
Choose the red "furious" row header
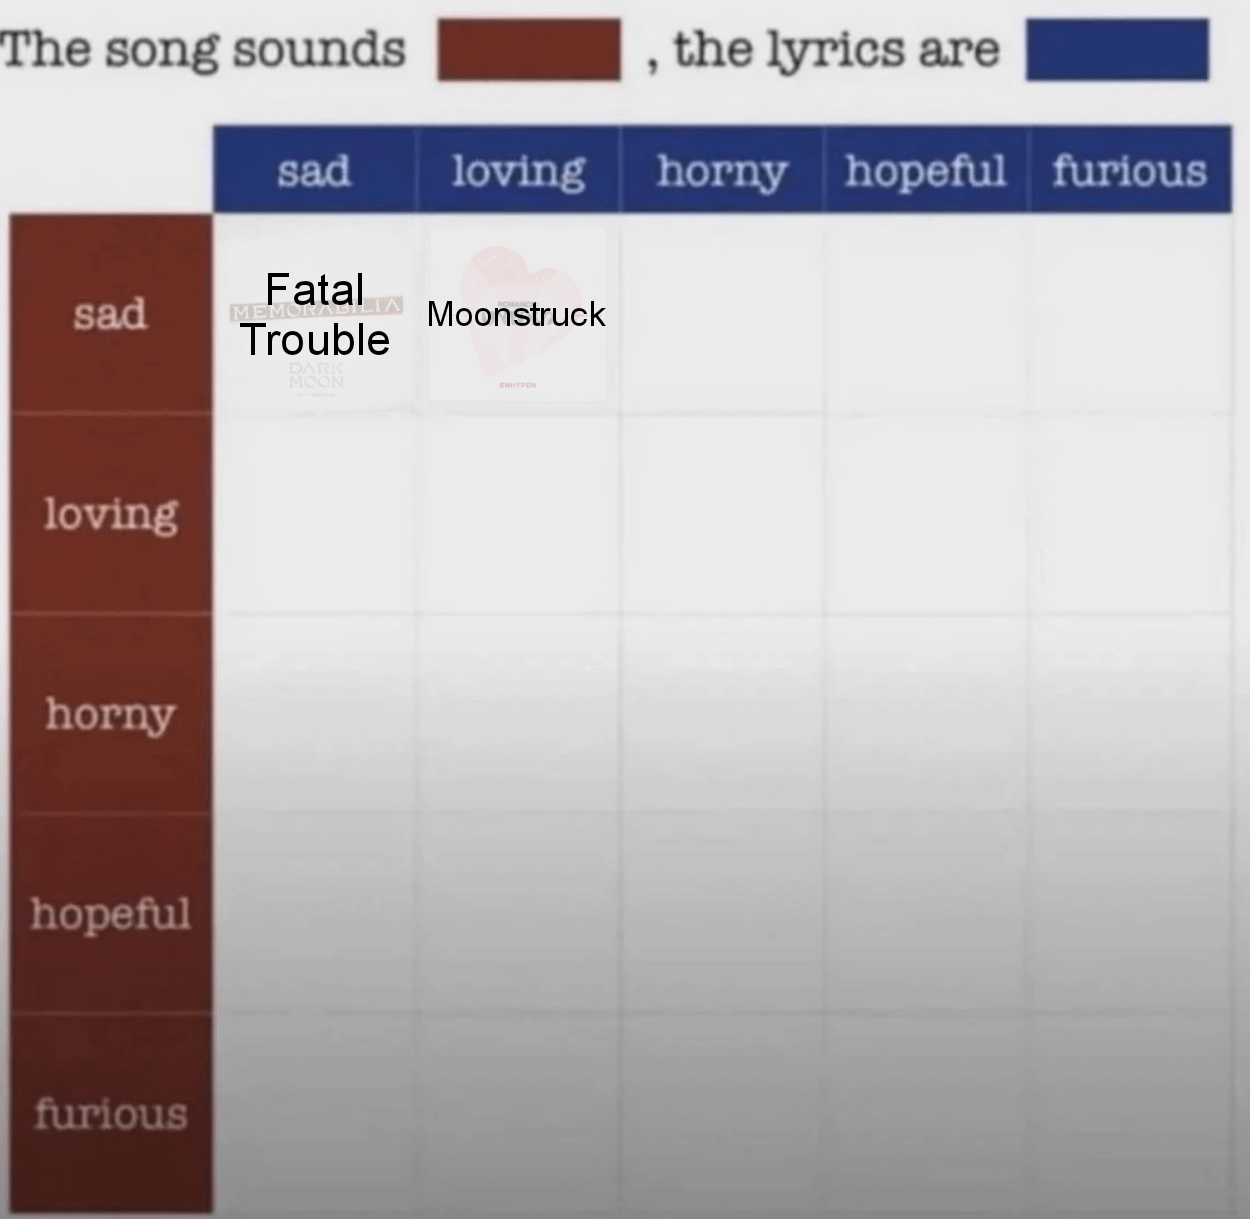click(x=110, y=1113)
